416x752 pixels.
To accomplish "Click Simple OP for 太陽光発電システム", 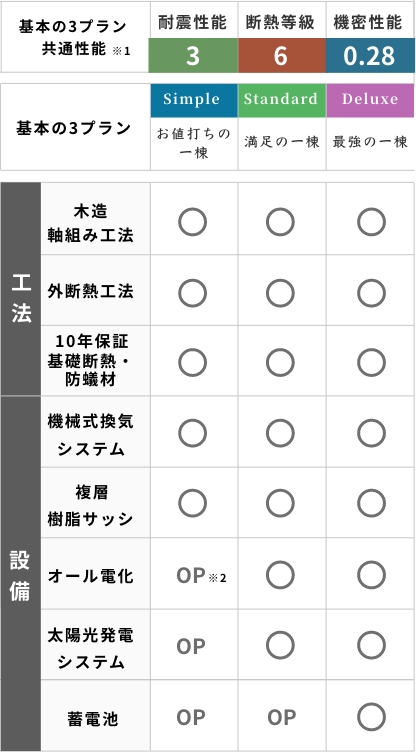I will 191,647.
